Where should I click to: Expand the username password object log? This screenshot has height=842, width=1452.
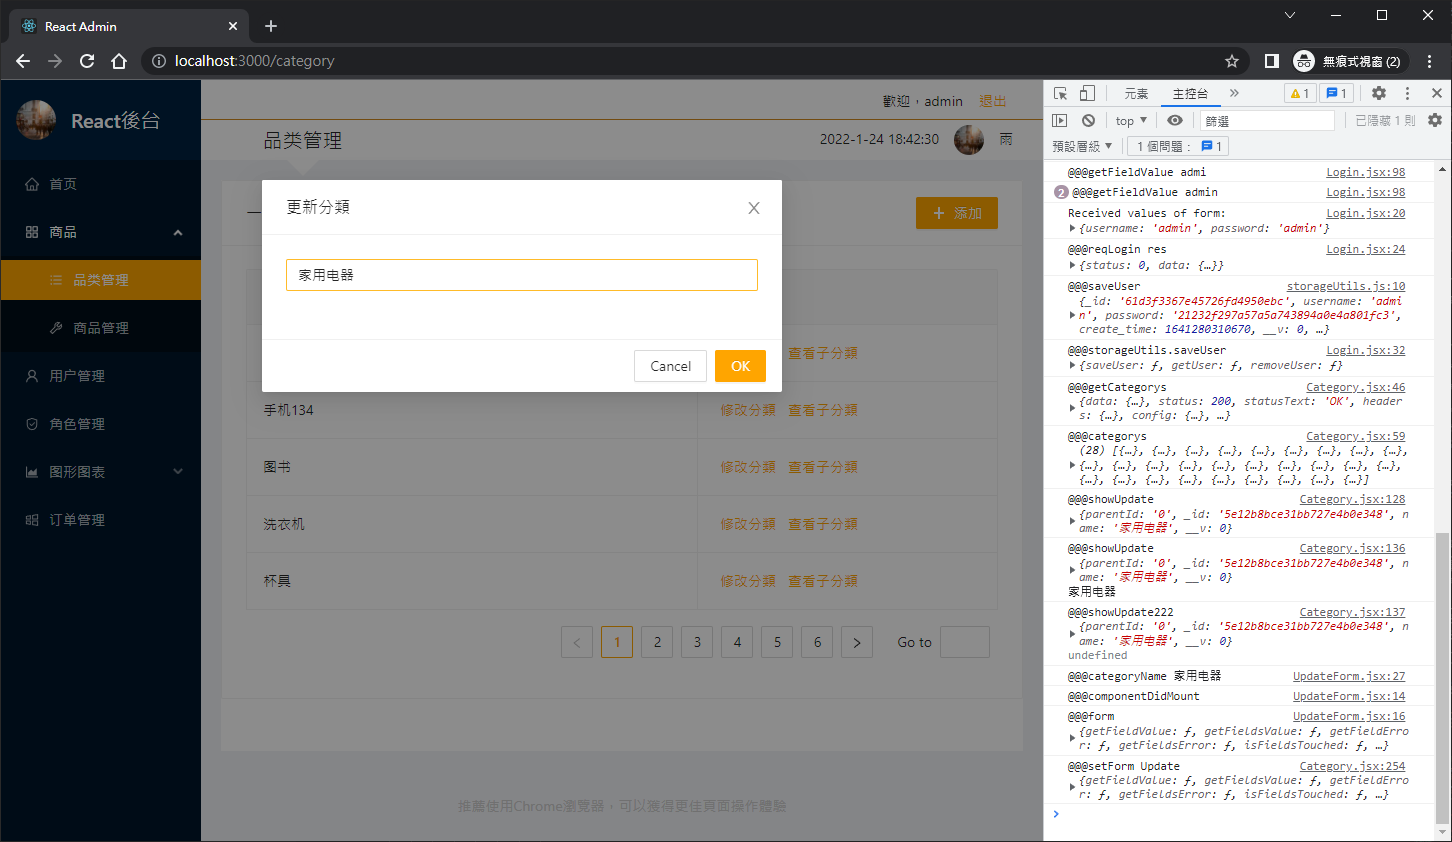[x=1073, y=228]
